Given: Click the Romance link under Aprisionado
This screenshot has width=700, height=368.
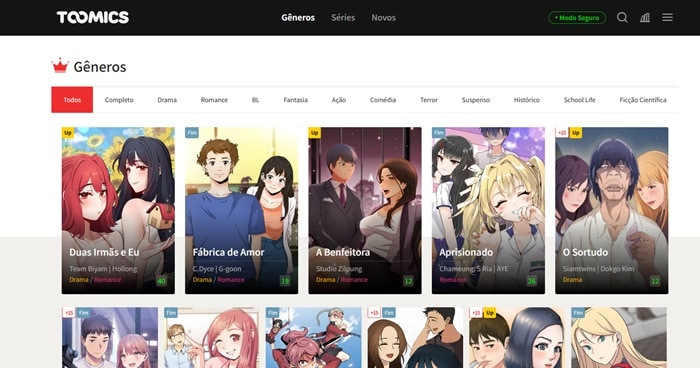Looking at the screenshot, I should (453, 280).
